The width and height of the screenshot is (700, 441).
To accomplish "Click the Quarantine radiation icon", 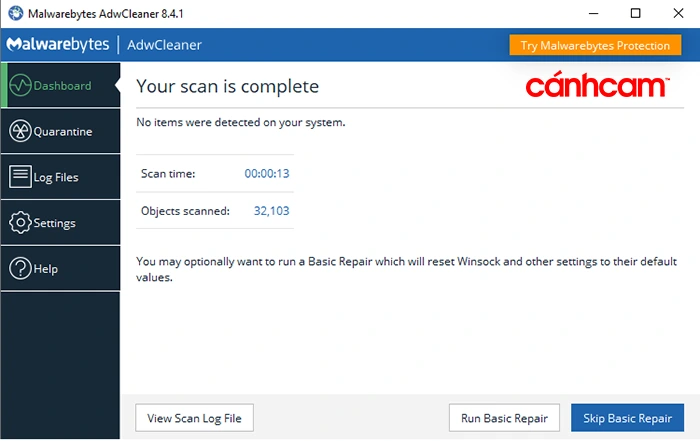I will (21, 131).
